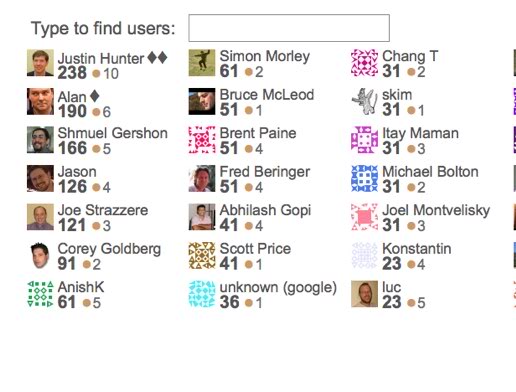Click Abhilash Gopi's avatar photo
The width and height of the screenshot is (516, 392).
tap(202, 217)
